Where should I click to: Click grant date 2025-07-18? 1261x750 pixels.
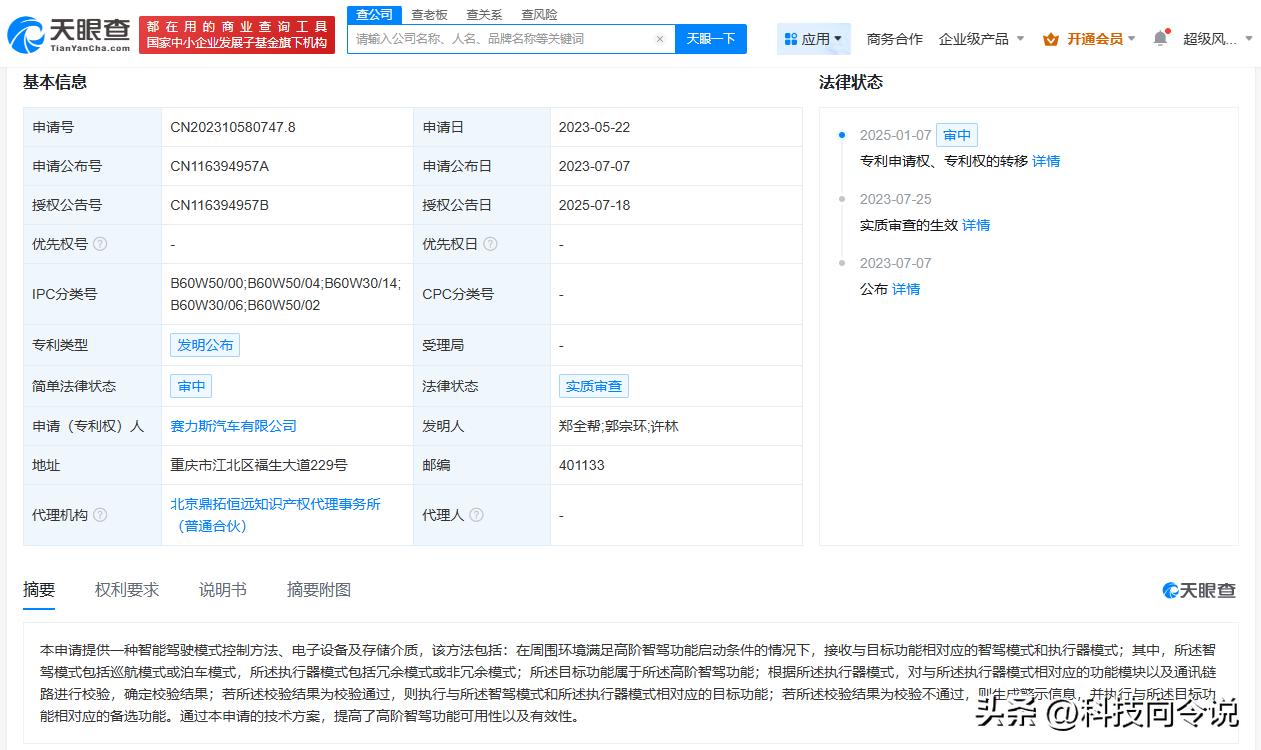pos(594,205)
